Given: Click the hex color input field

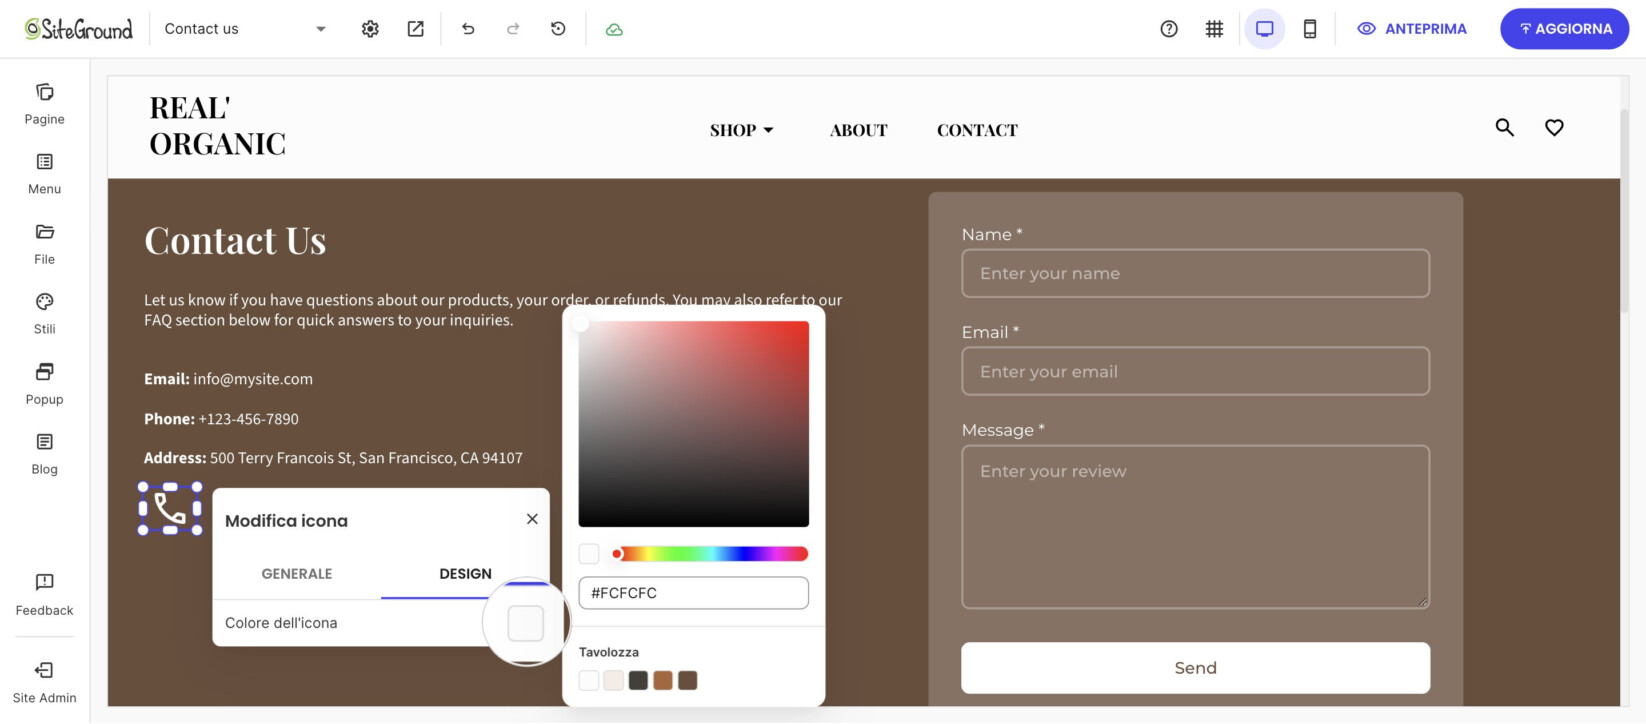Looking at the screenshot, I should pos(694,593).
